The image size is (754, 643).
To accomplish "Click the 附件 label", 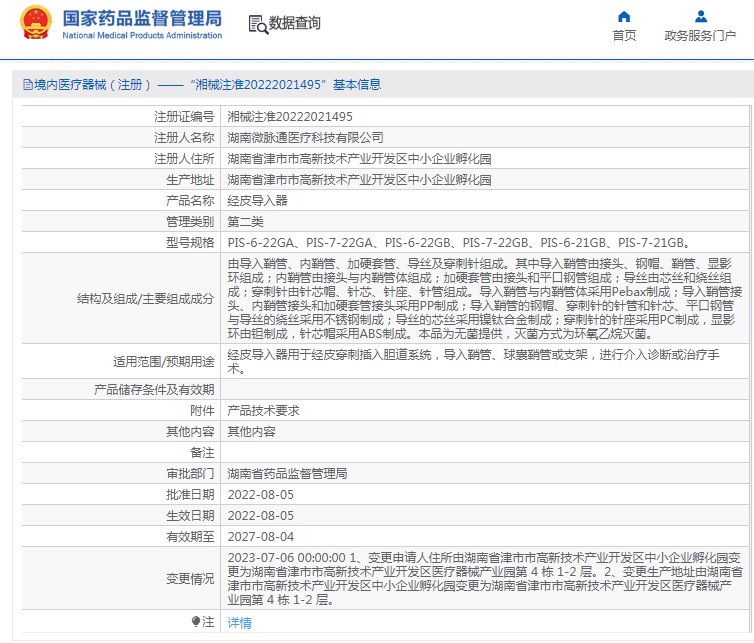I will [x=202, y=411].
